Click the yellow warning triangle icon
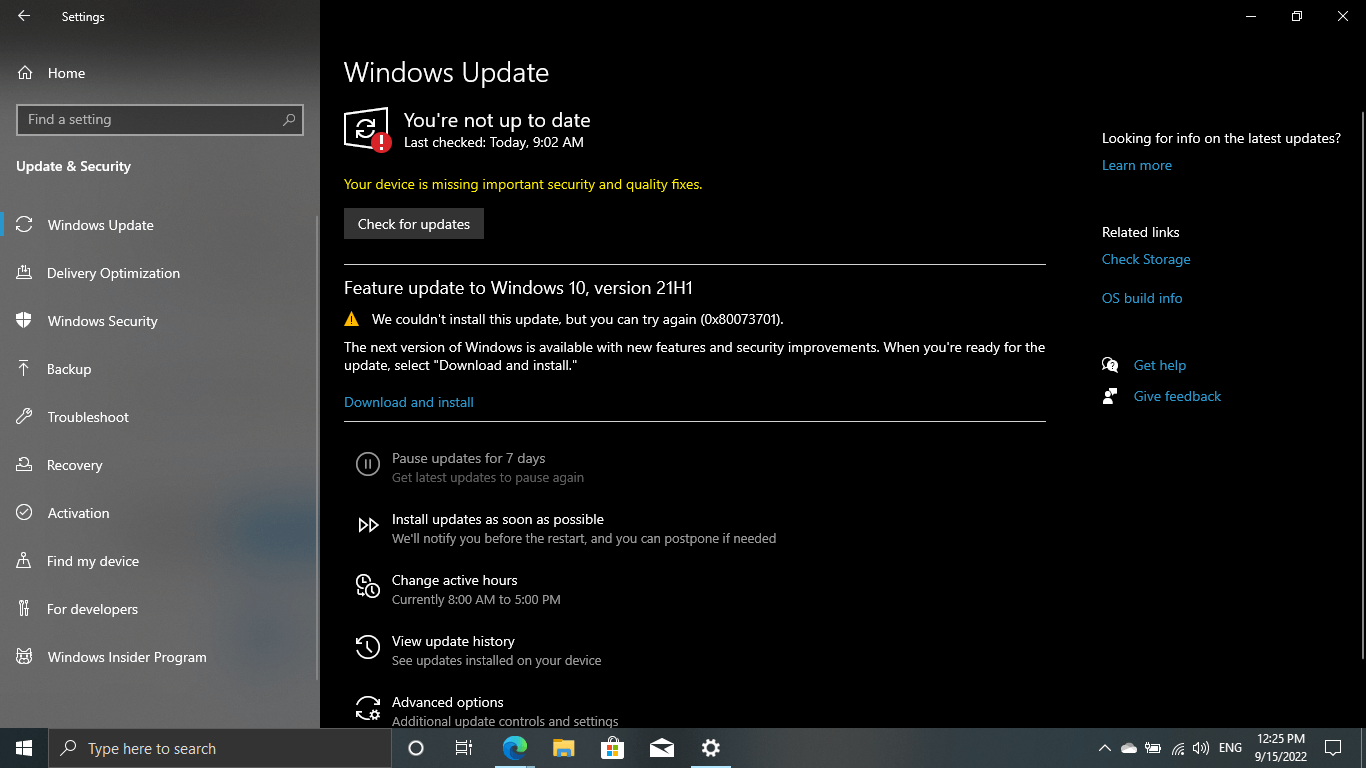The height and width of the screenshot is (768, 1366). (x=351, y=320)
